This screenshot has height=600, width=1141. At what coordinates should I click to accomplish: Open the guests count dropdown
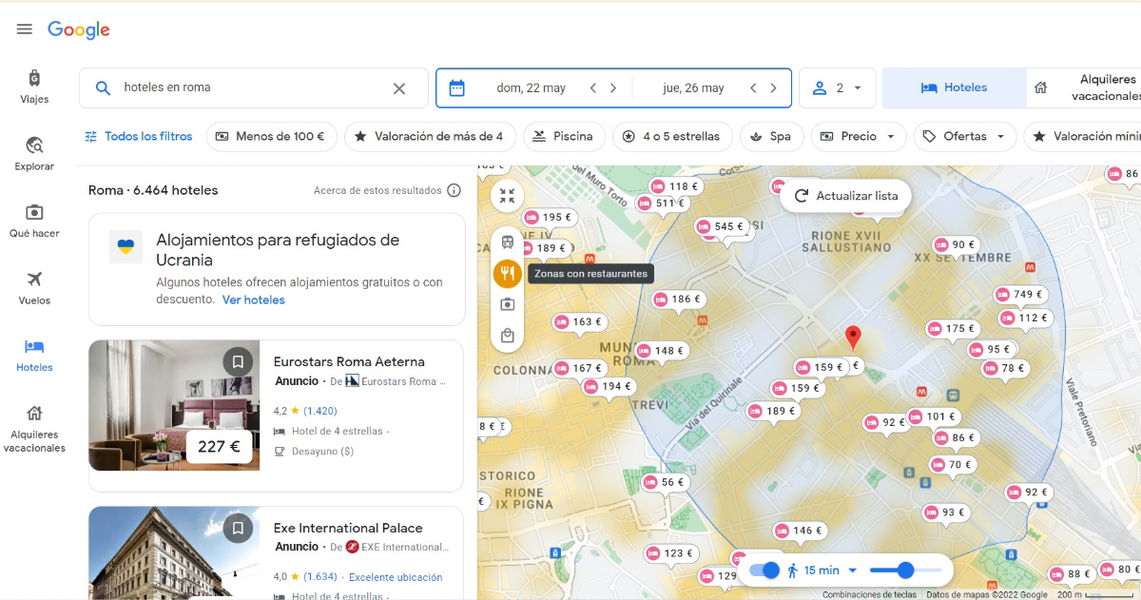click(837, 88)
